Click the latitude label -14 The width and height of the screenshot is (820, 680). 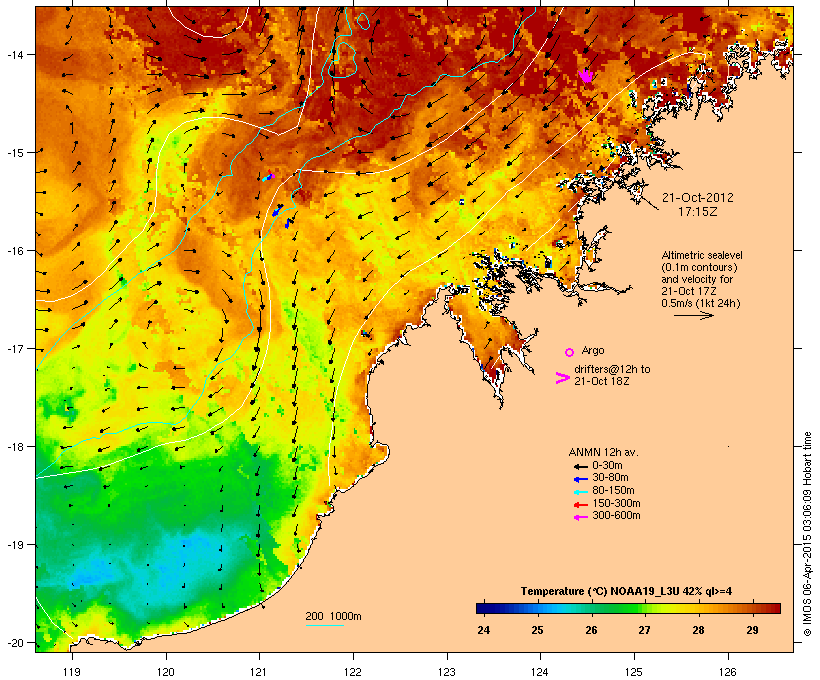click(x=15, y=54)
